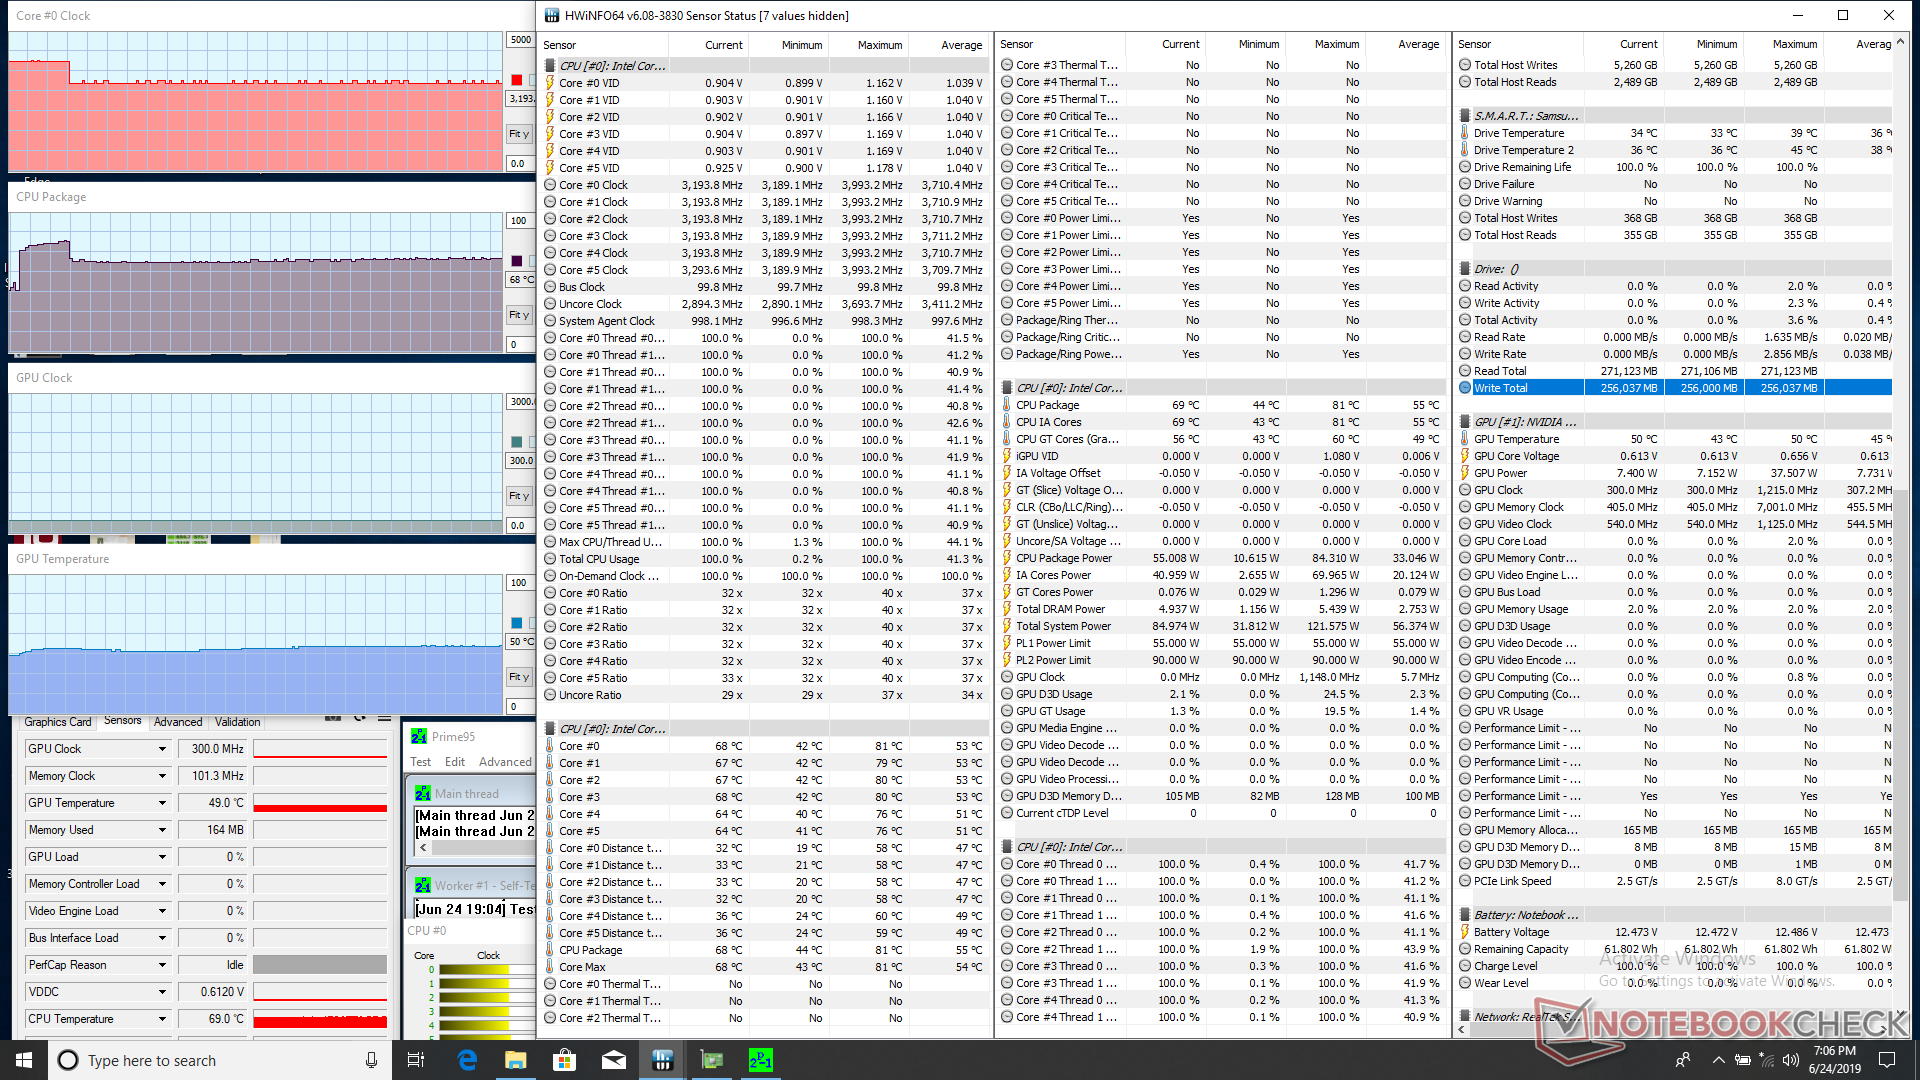1920x1080 pixels.
Task: Click the Type here to search box
Action: point(220,1060)
